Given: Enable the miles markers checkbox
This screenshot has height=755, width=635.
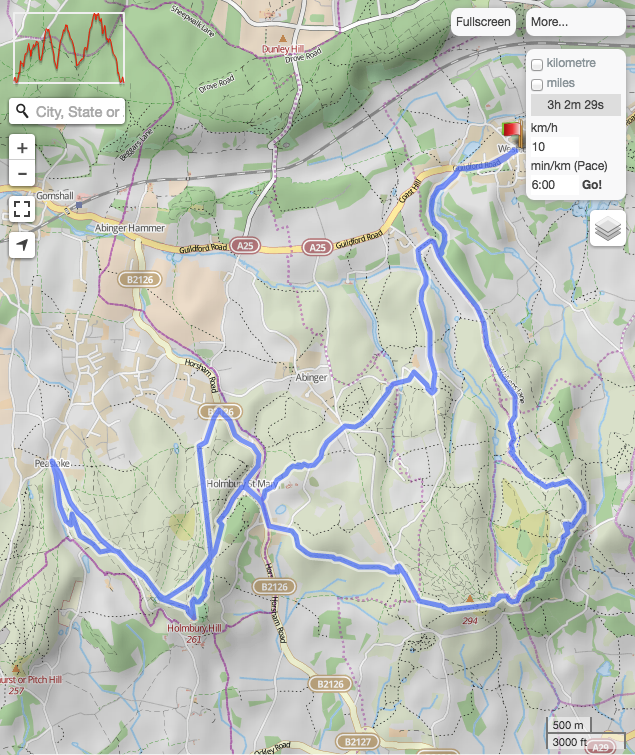Looking at the screenshot, I should click(537, 84).
